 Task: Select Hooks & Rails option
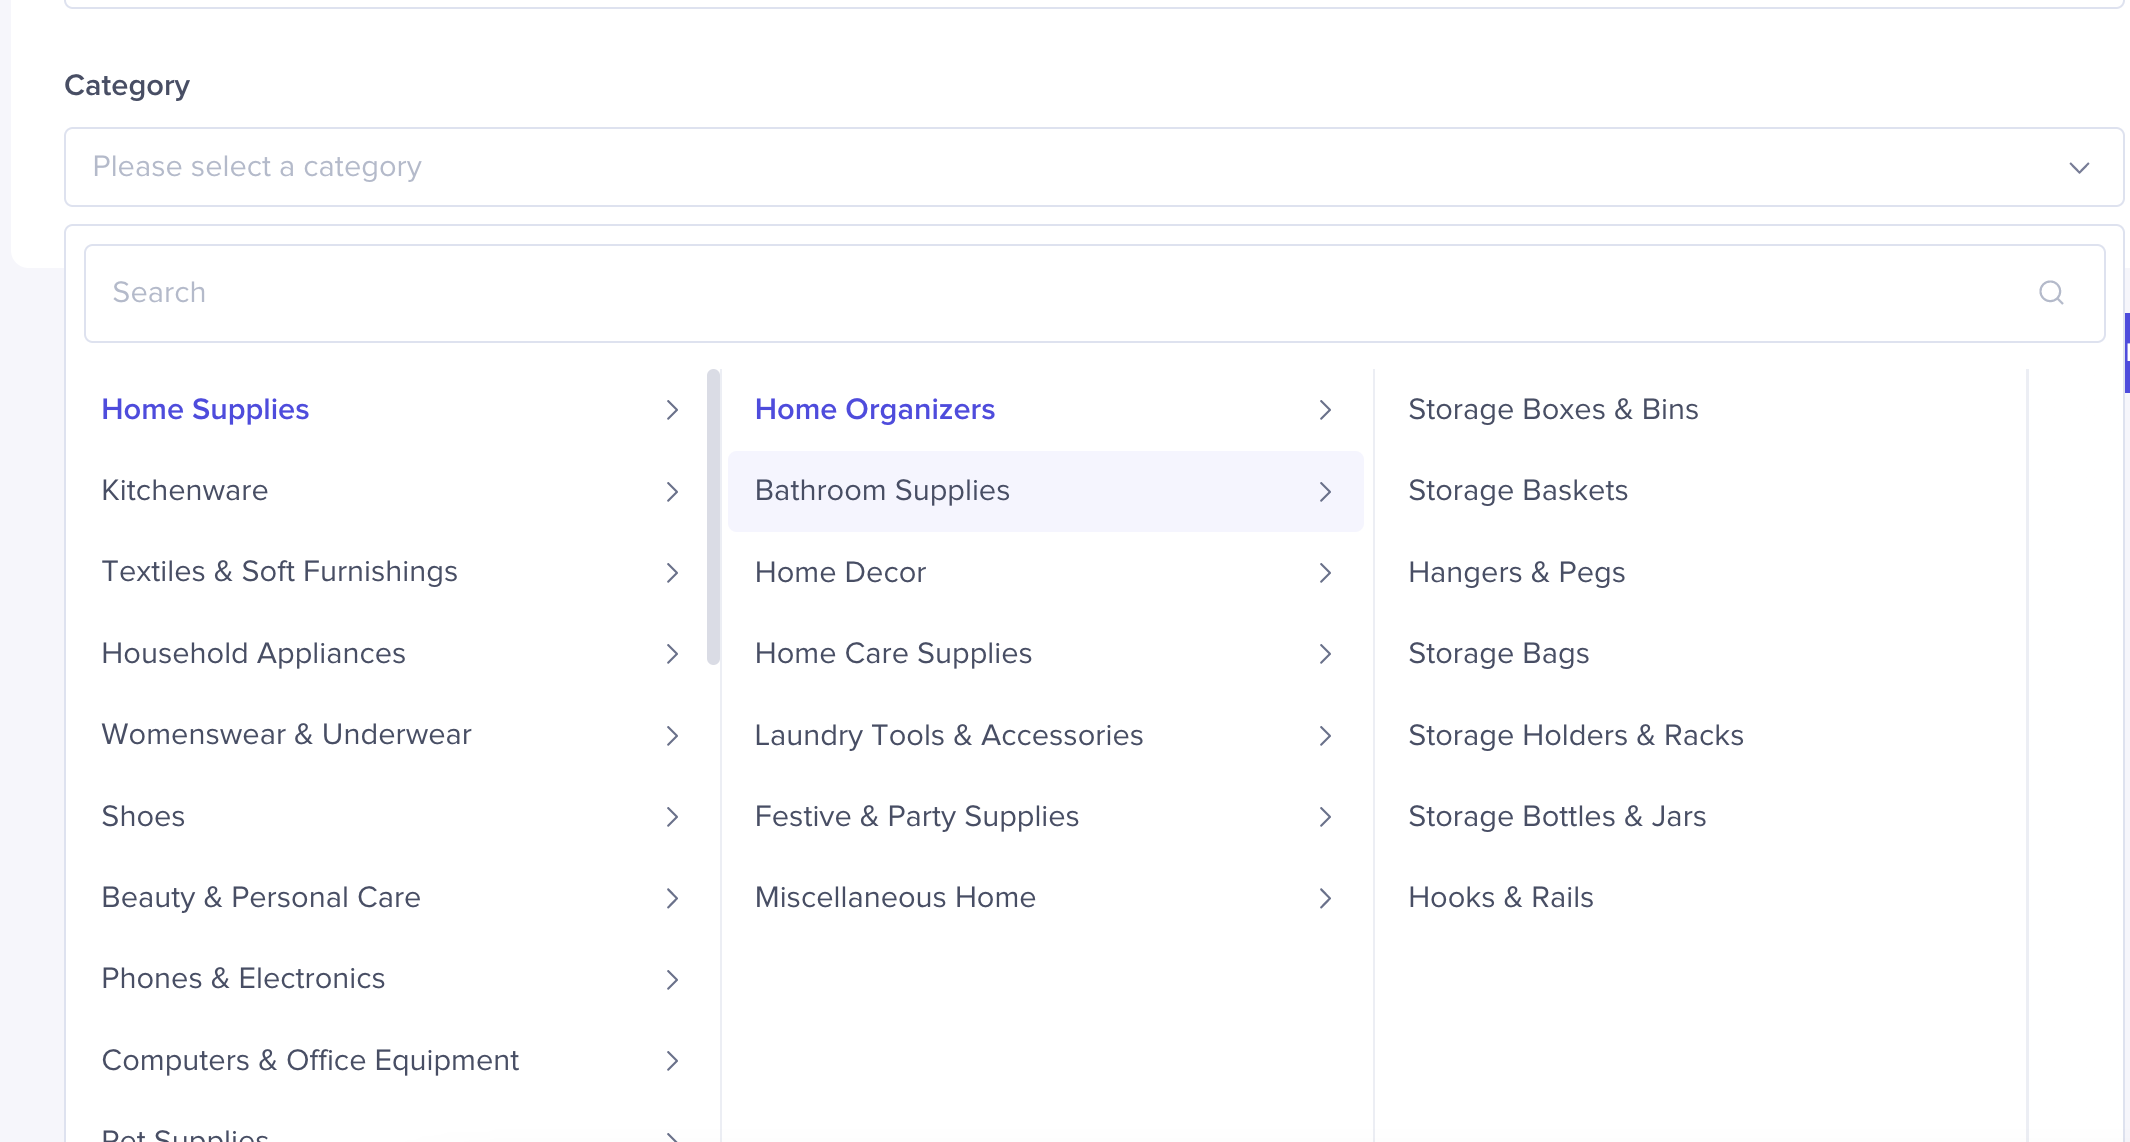coord(1500,897)
